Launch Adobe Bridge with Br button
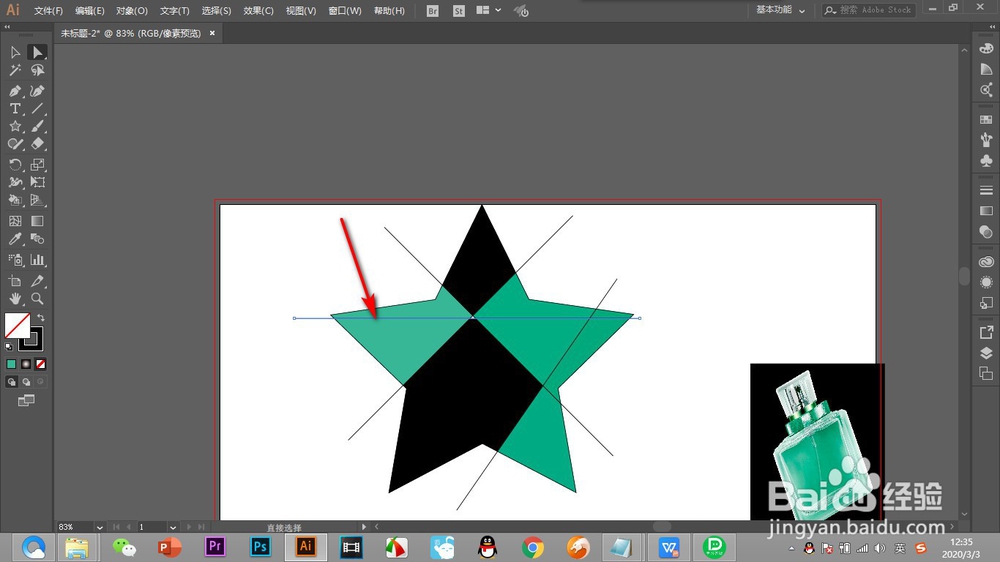 click(432, 11)
